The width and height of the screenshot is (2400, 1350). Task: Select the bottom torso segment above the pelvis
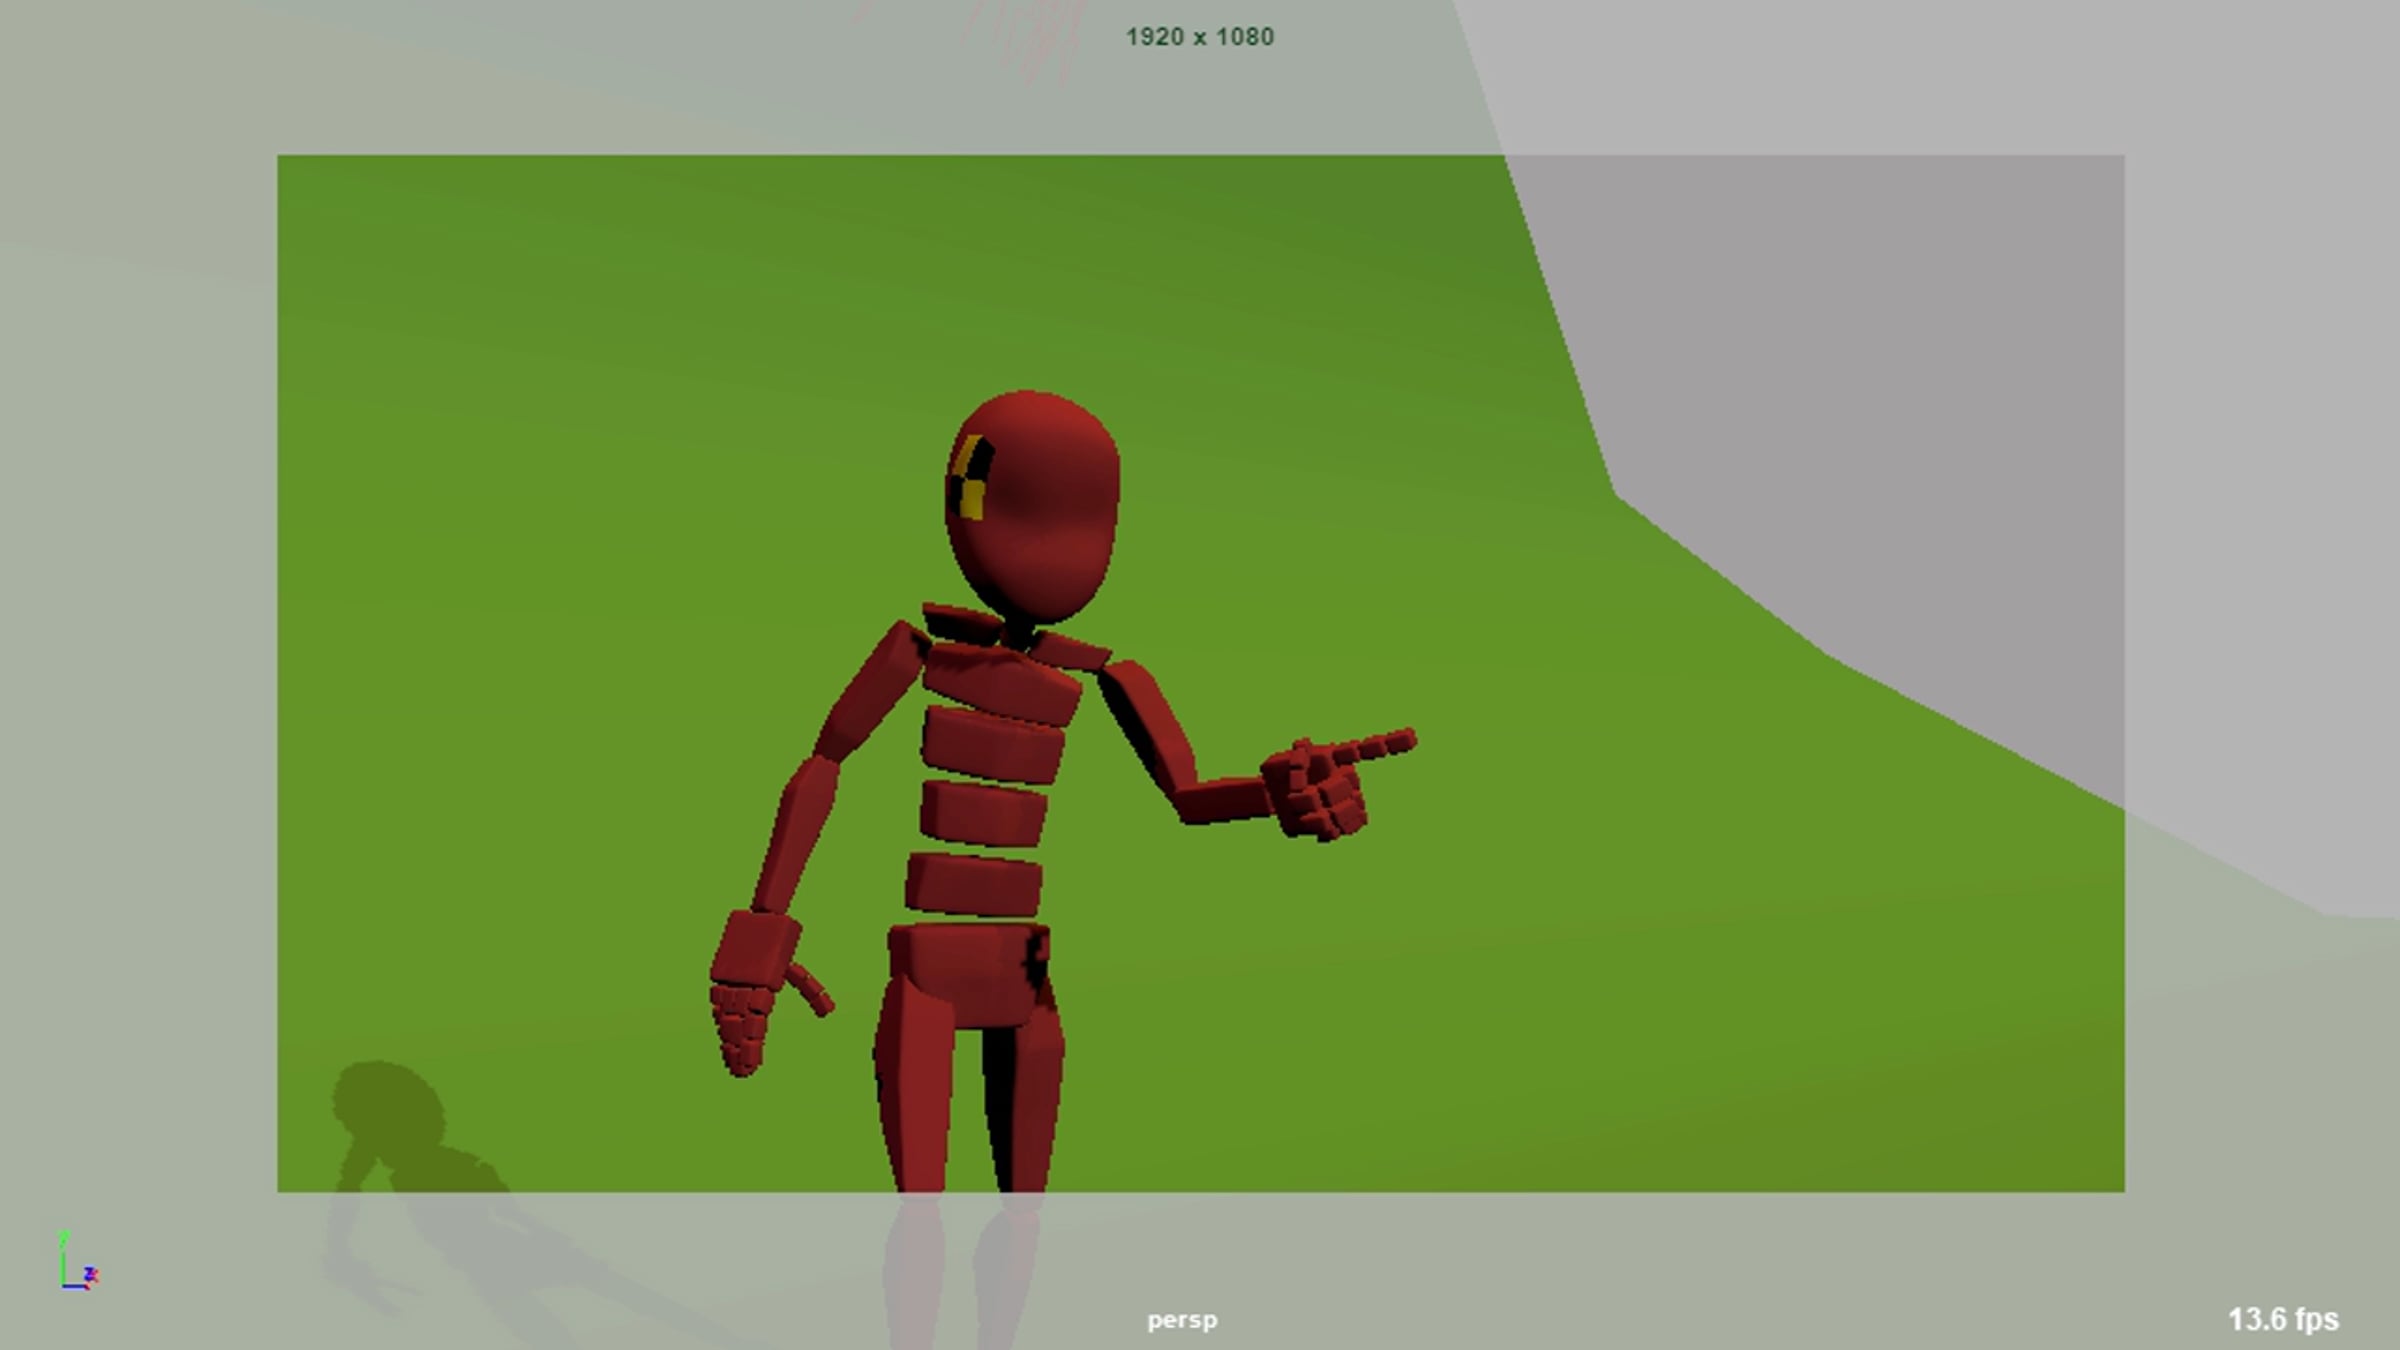pyautogui.click(x=973, y=884)
